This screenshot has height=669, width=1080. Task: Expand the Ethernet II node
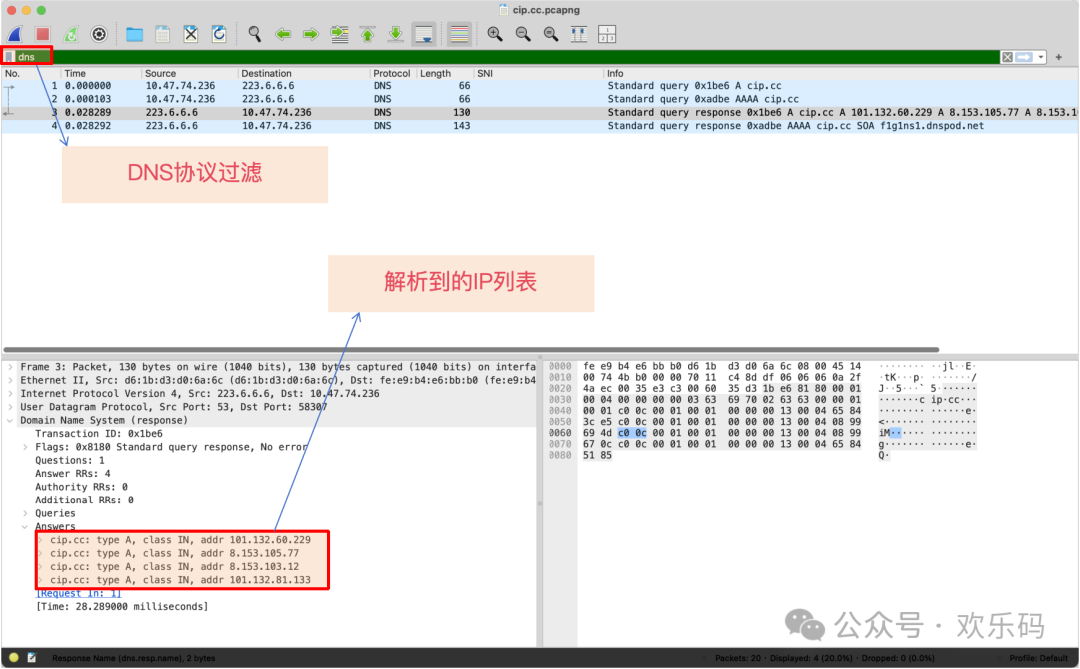(x=10, y=380)
